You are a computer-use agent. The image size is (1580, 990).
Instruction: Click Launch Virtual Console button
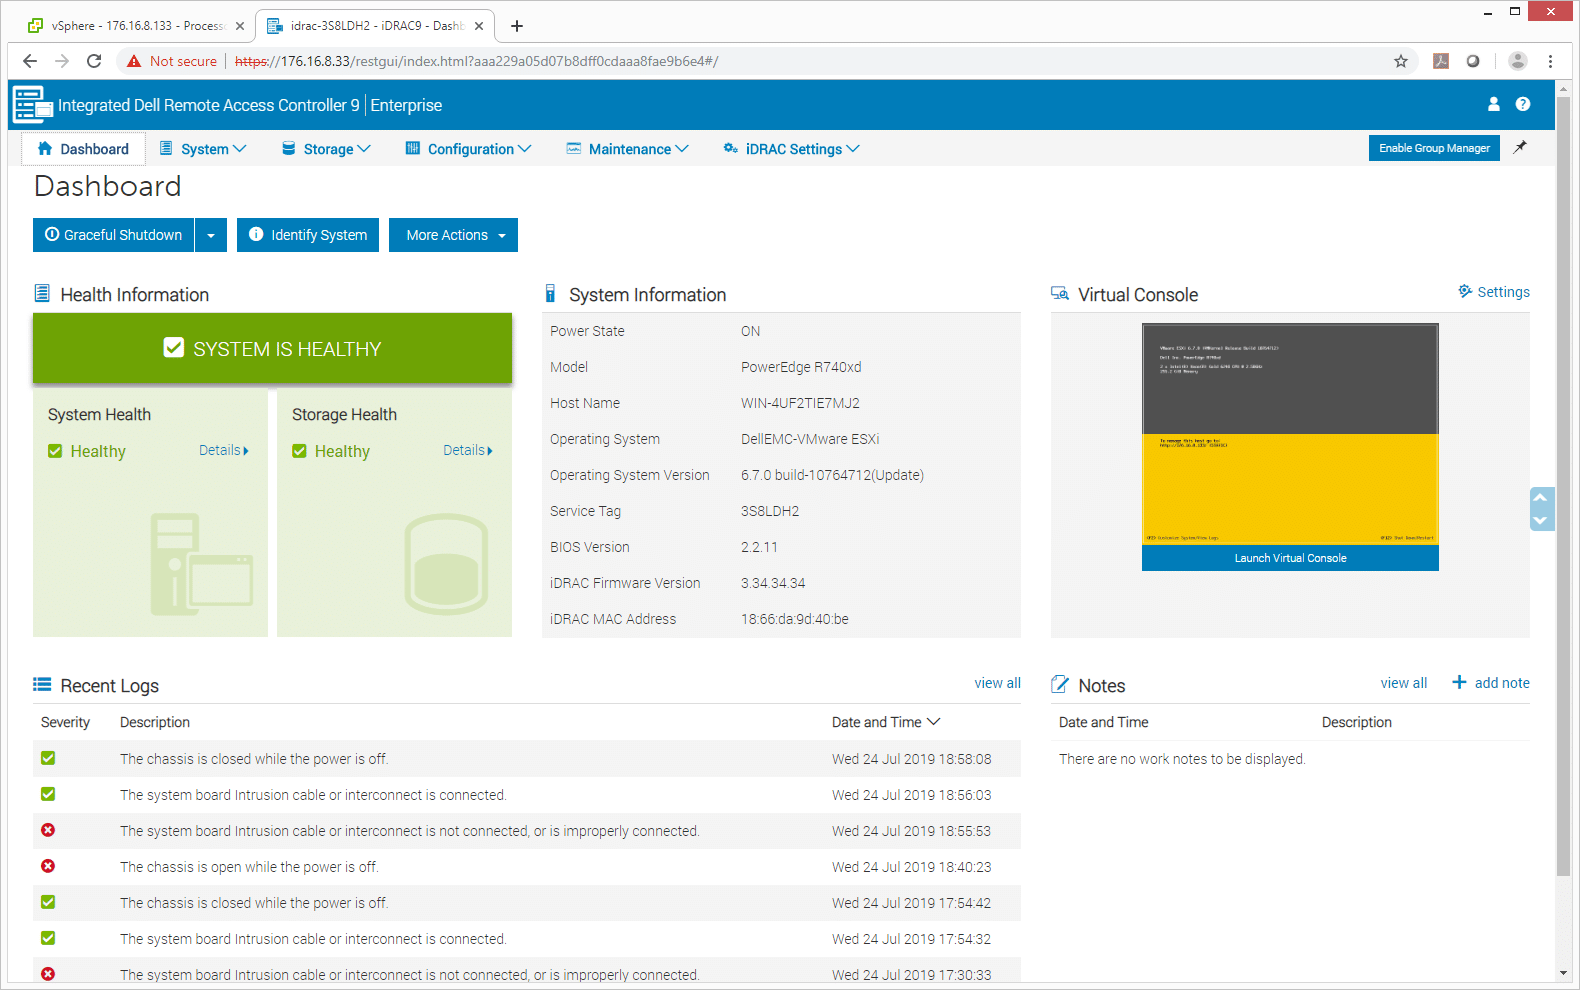pyautogui.click(x=1290, y=558)
